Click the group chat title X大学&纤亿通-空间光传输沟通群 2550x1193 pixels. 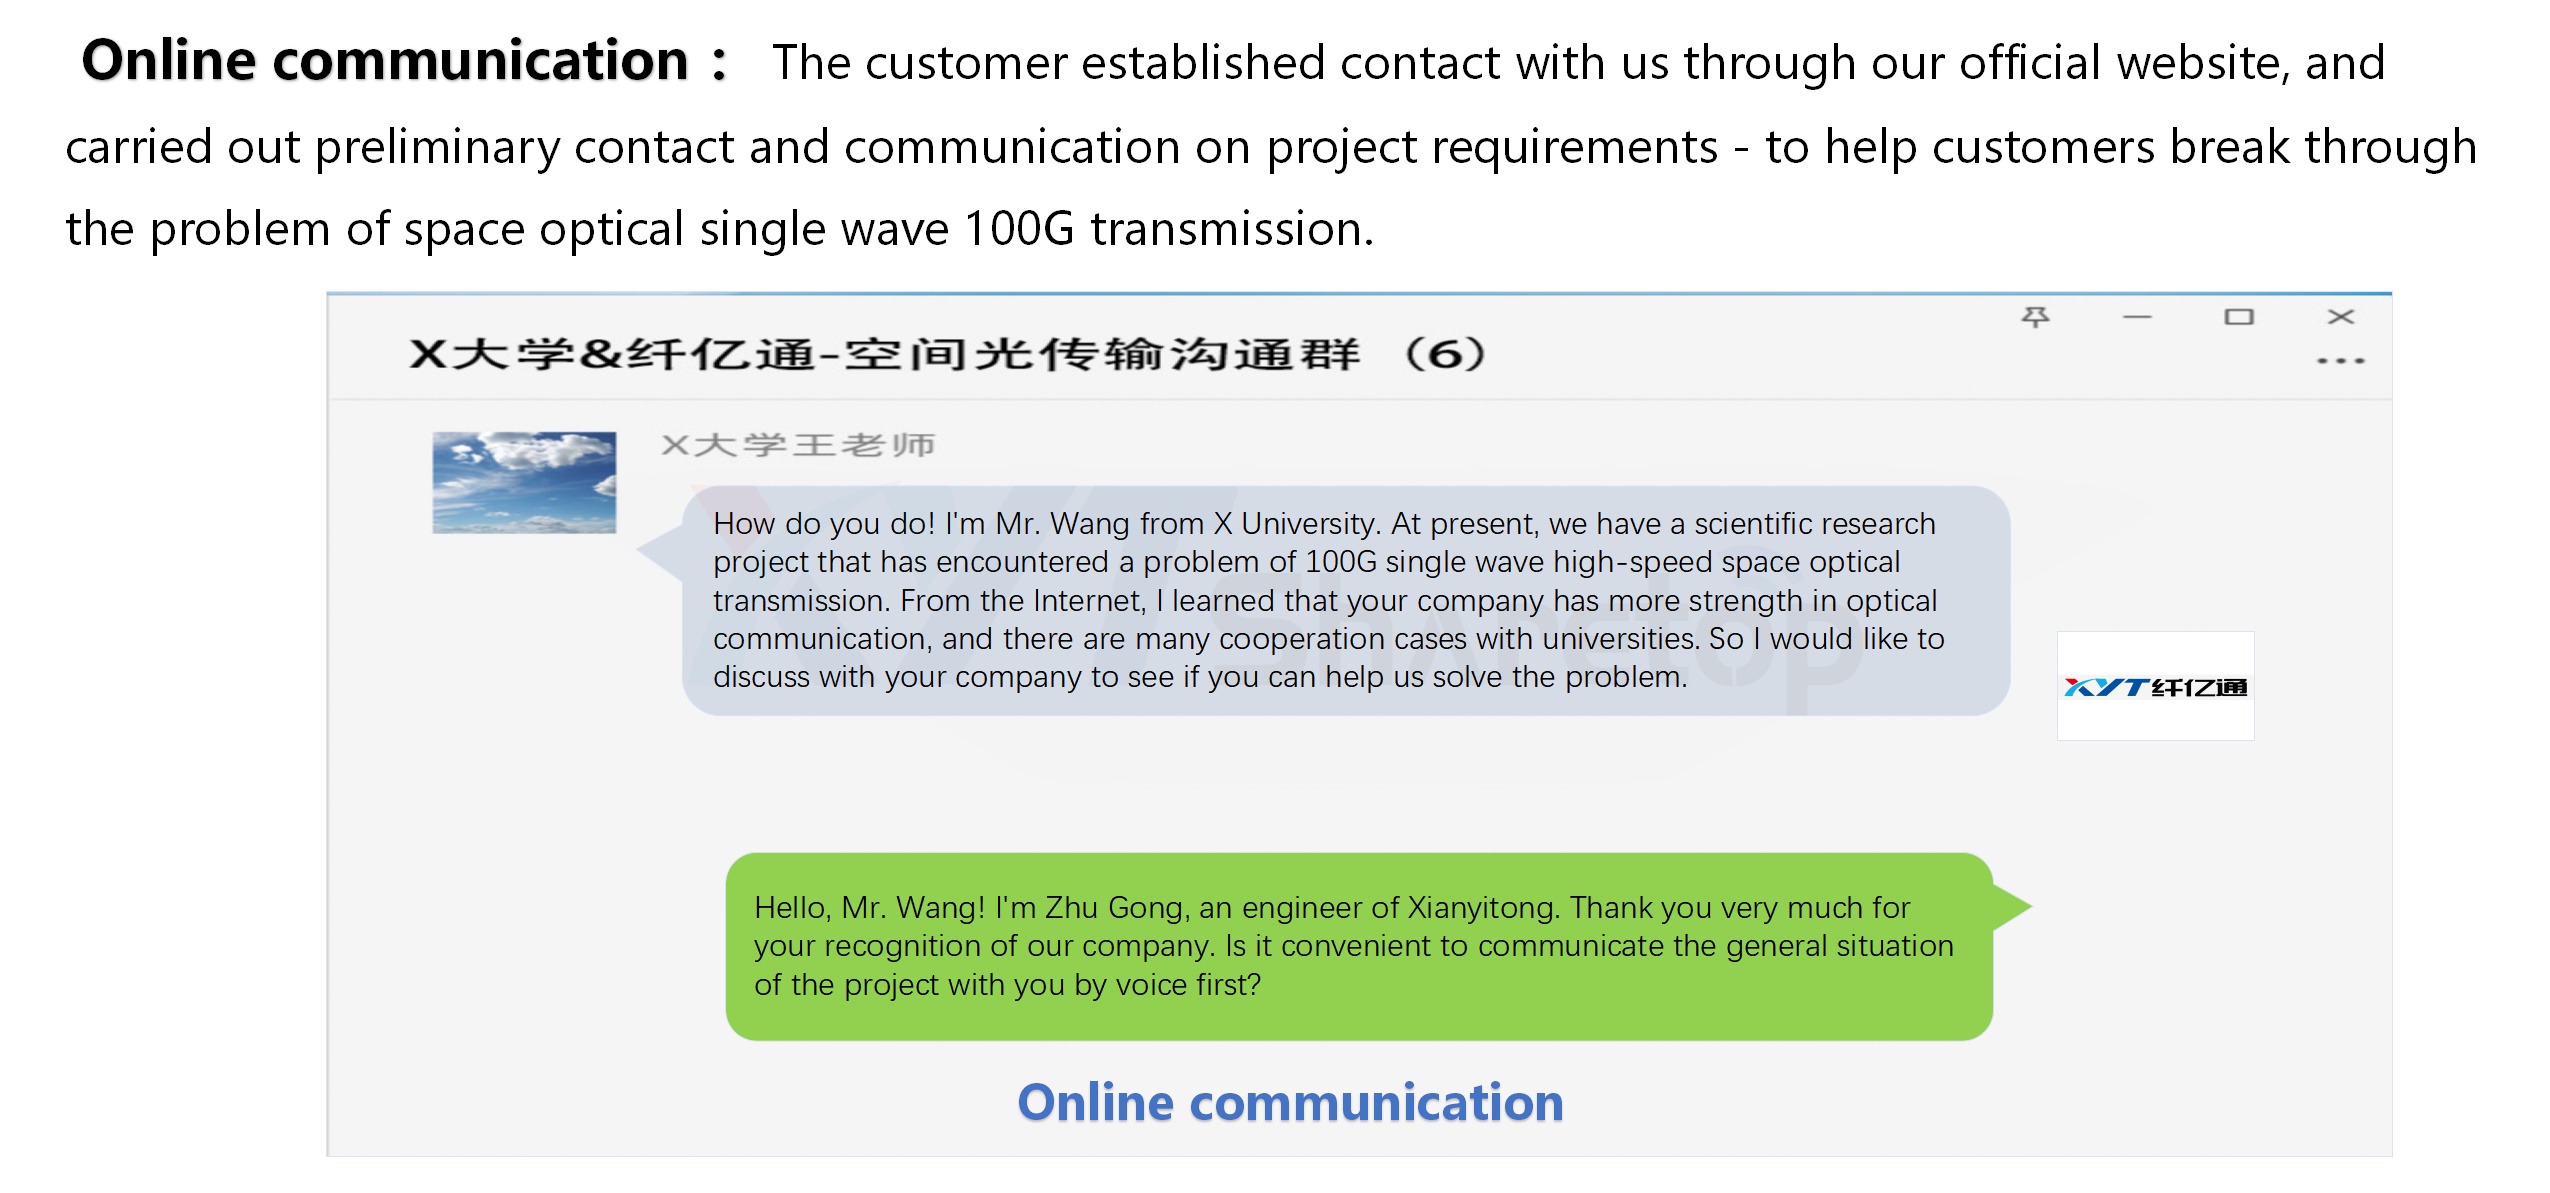[x=884, y=354]
